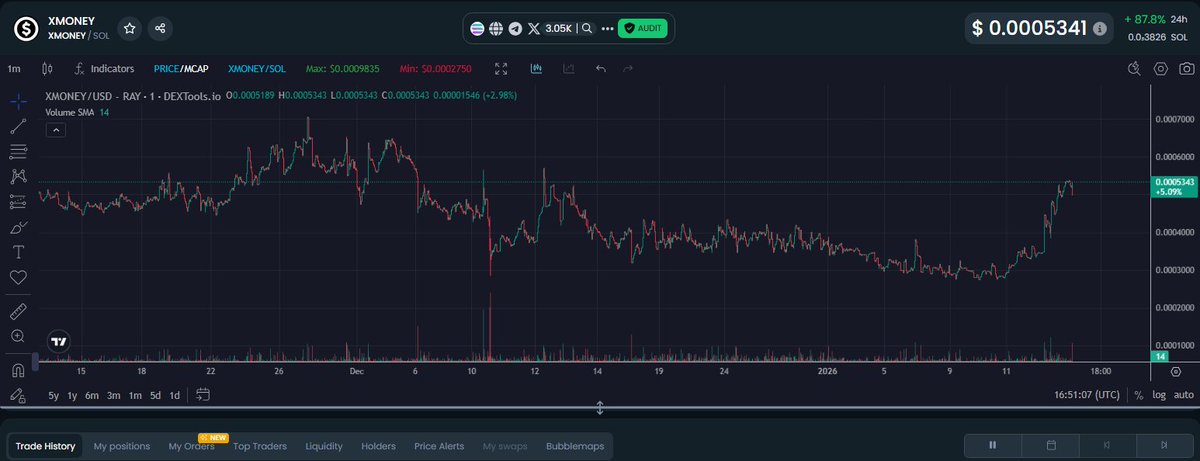This screenshot has height=461, width=1200.
Task: Toggle lock all drawing tools
Action: (18, 395)
